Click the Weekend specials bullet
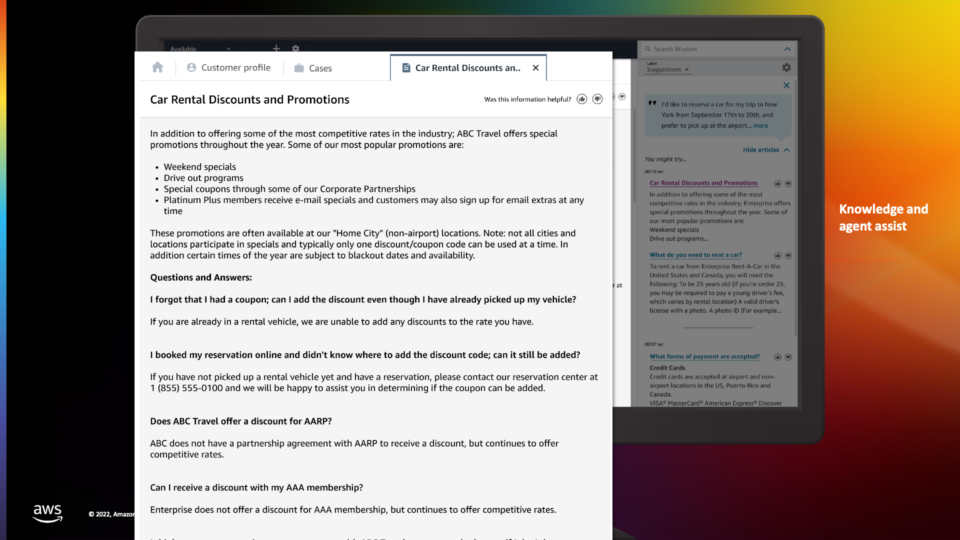Screen dimensions: 960x540 point(200,167)
